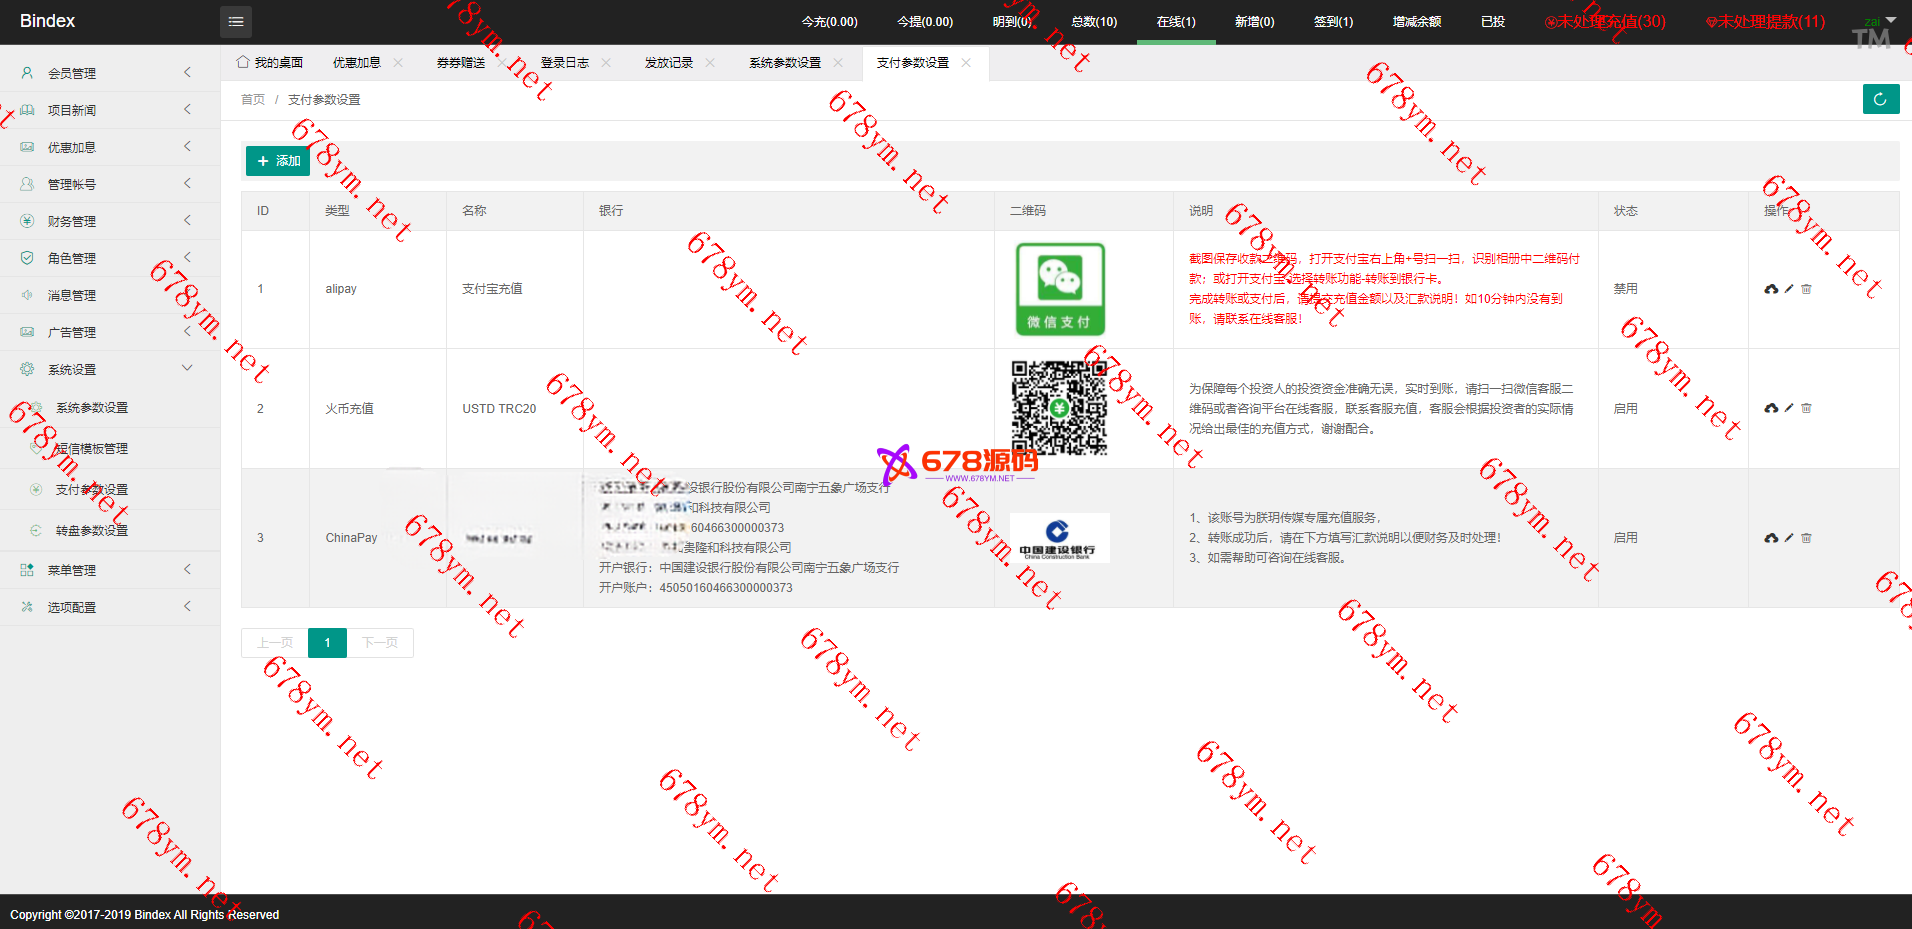Viewport: 1912px width, 929px height.
Task: Click the cloud upload icon in USTD TRC20 row
Action: click(x=1771, y=408)
